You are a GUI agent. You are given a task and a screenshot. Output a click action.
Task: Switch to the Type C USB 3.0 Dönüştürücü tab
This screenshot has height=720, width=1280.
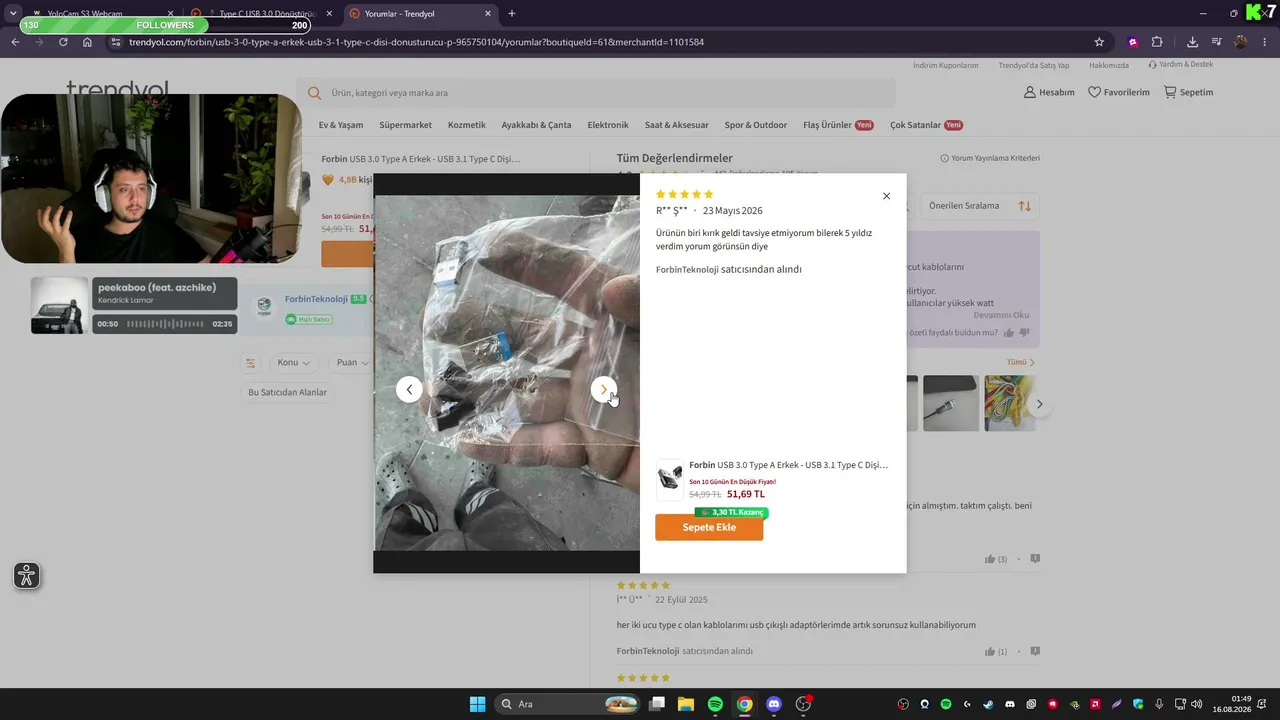coord(262,14)
